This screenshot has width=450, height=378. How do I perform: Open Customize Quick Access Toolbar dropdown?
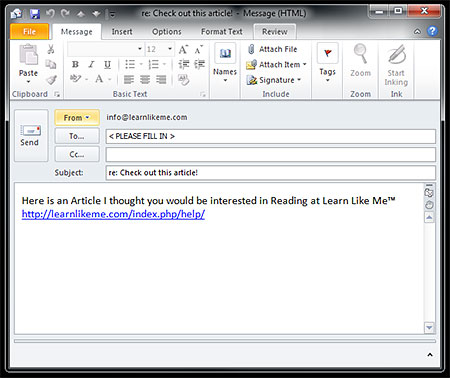113,14
